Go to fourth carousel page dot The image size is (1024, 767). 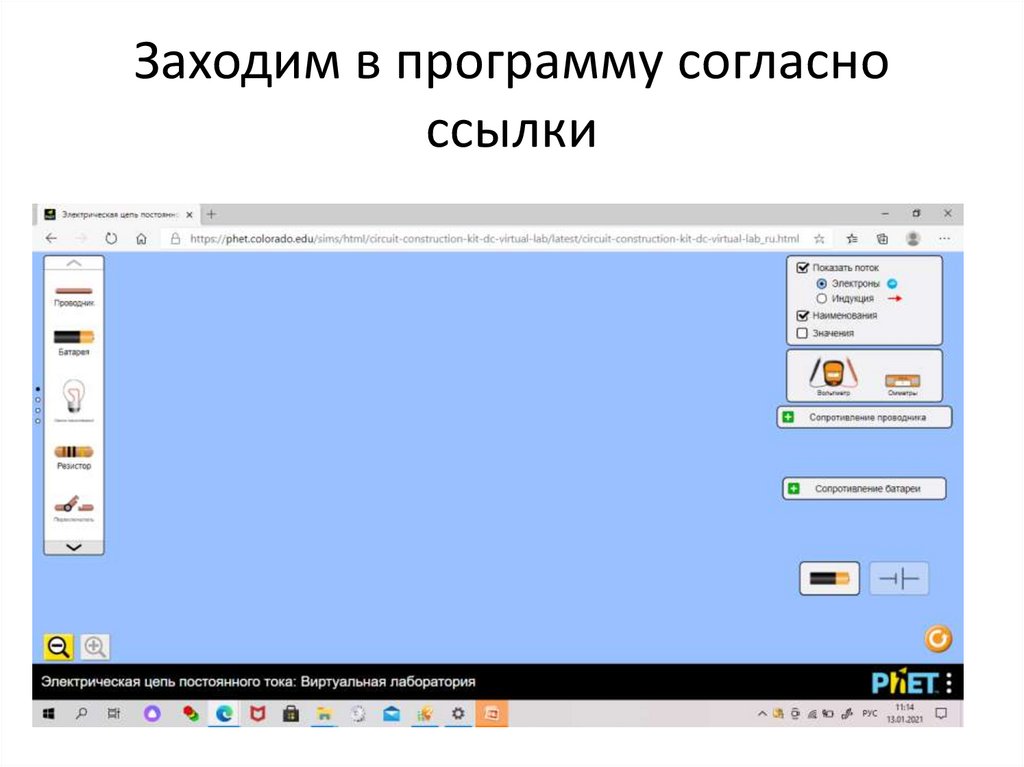point(37,421)
